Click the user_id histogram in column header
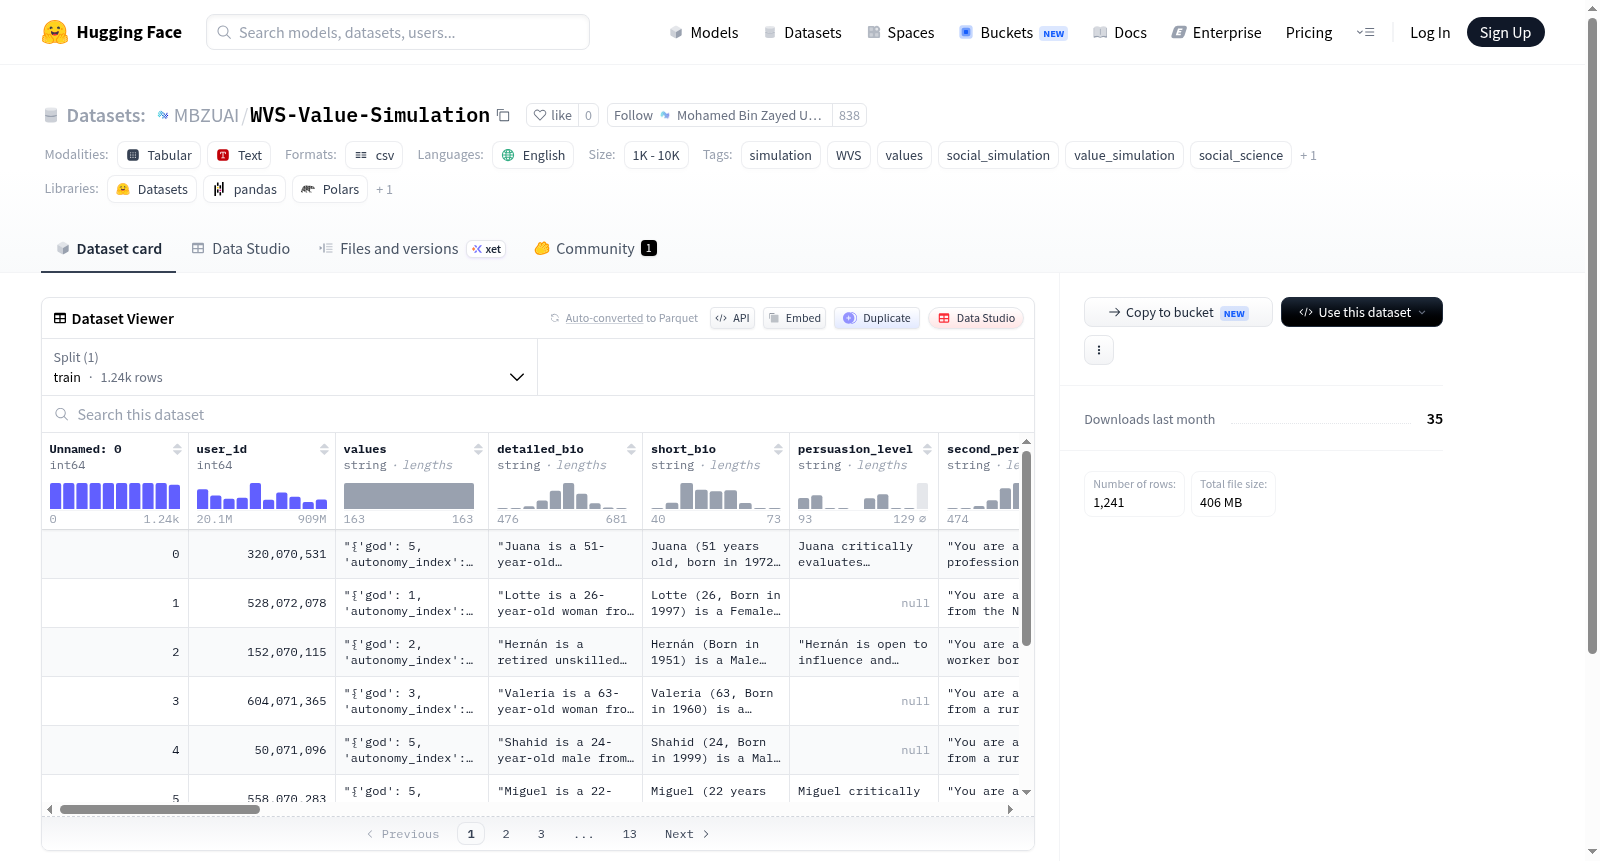 (x=262, y=496)
